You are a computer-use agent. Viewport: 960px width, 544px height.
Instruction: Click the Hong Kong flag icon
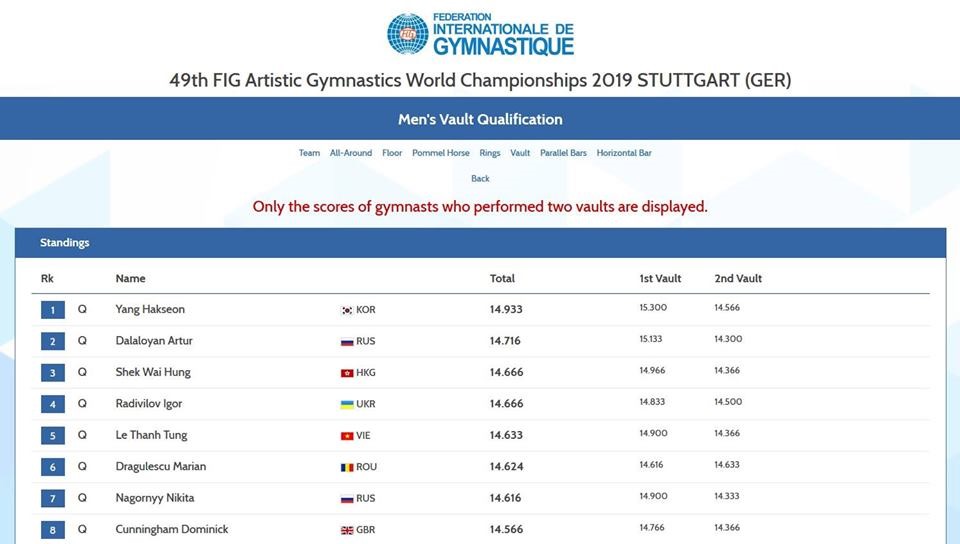[347, 373]
